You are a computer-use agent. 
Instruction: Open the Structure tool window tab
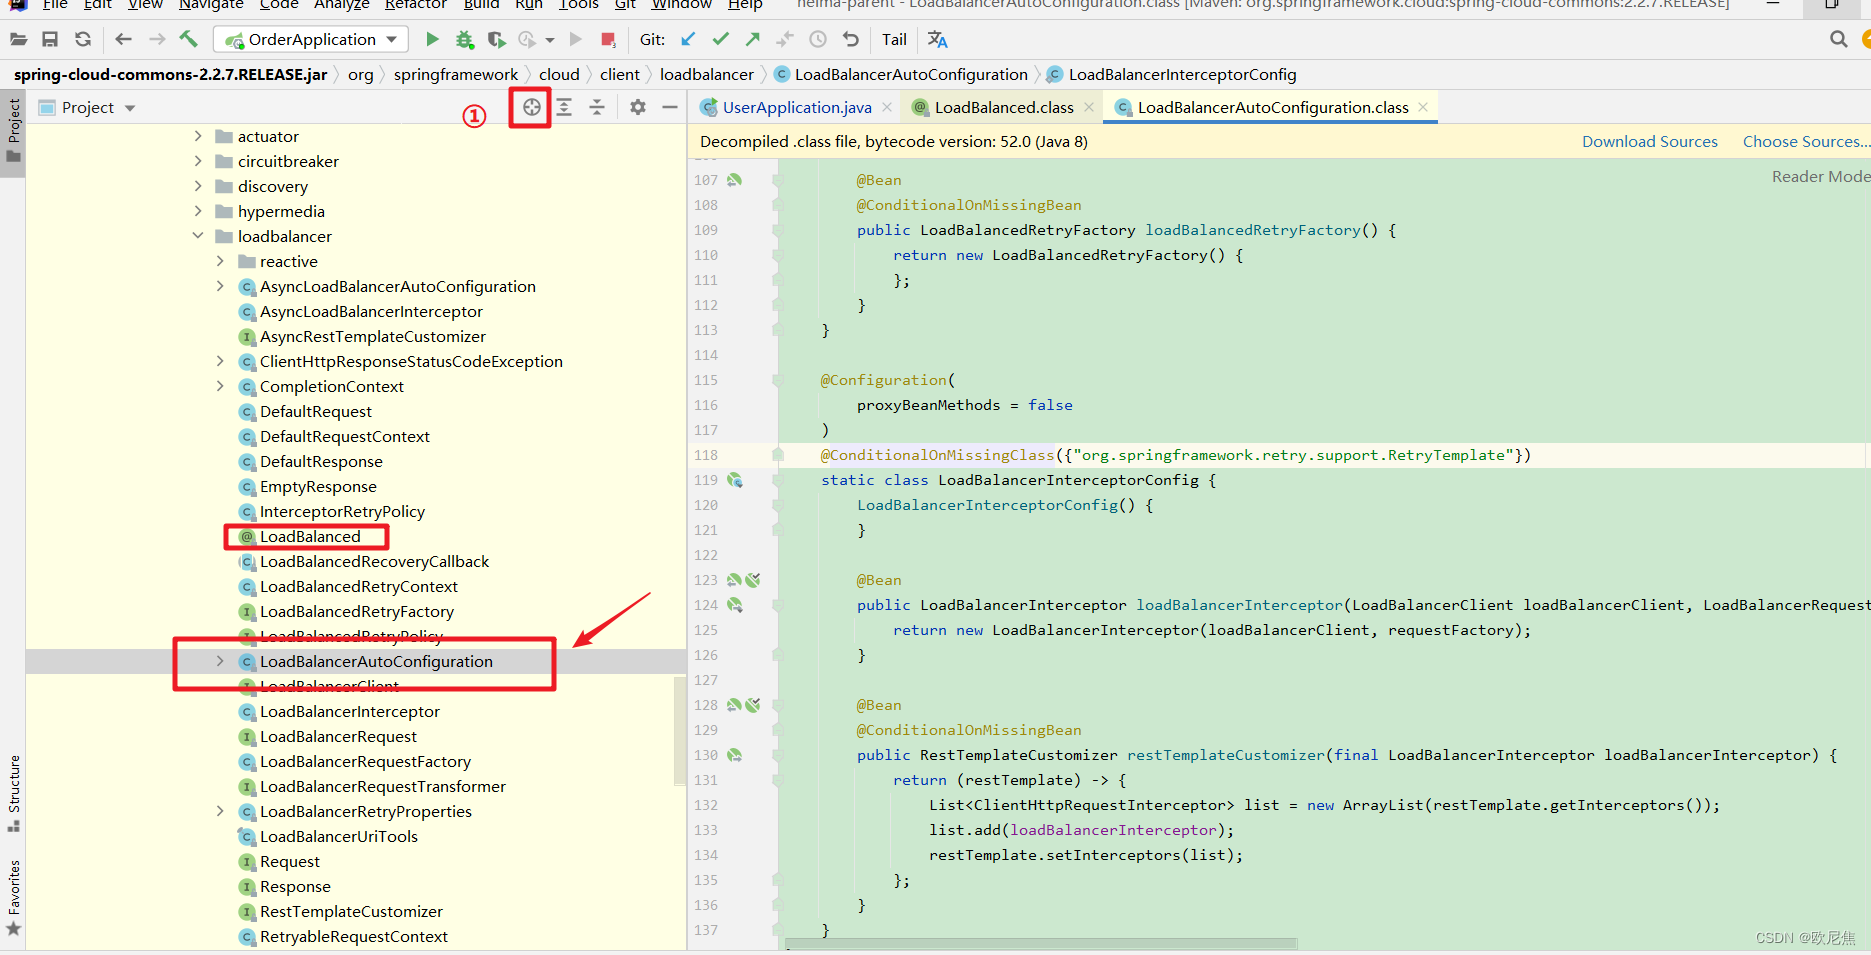pyautogui.click(x=14, y=793)
